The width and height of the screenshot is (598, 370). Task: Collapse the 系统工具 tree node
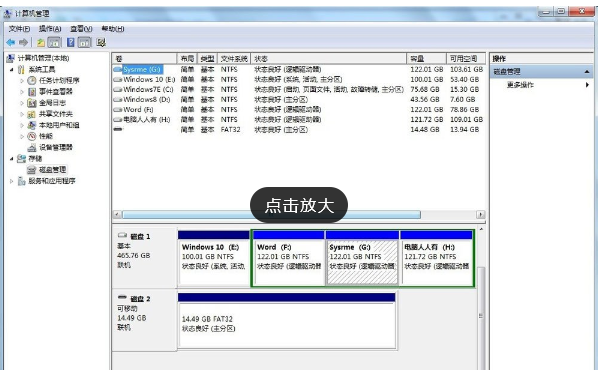pos(12,69)
